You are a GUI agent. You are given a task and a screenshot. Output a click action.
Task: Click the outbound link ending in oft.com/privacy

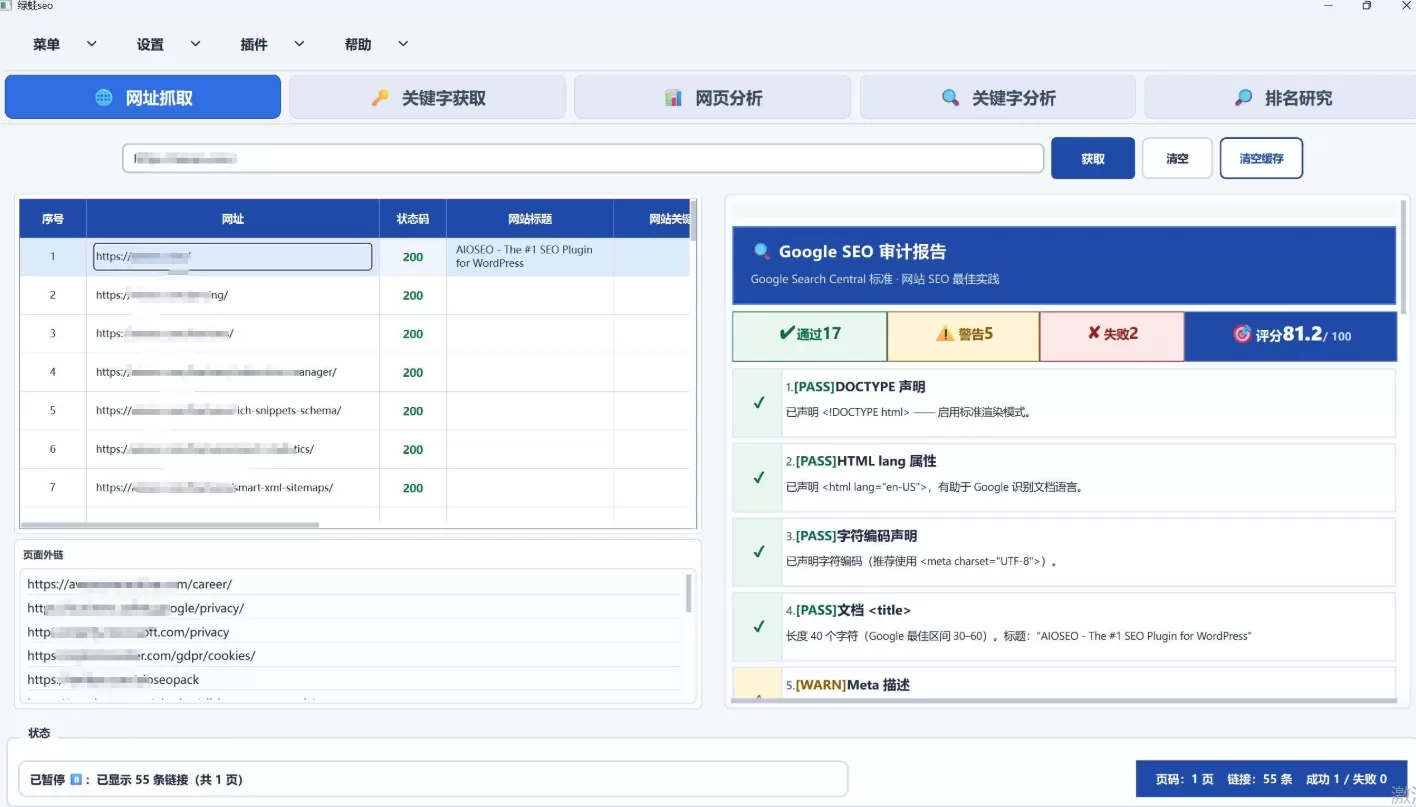pos(128,632)
